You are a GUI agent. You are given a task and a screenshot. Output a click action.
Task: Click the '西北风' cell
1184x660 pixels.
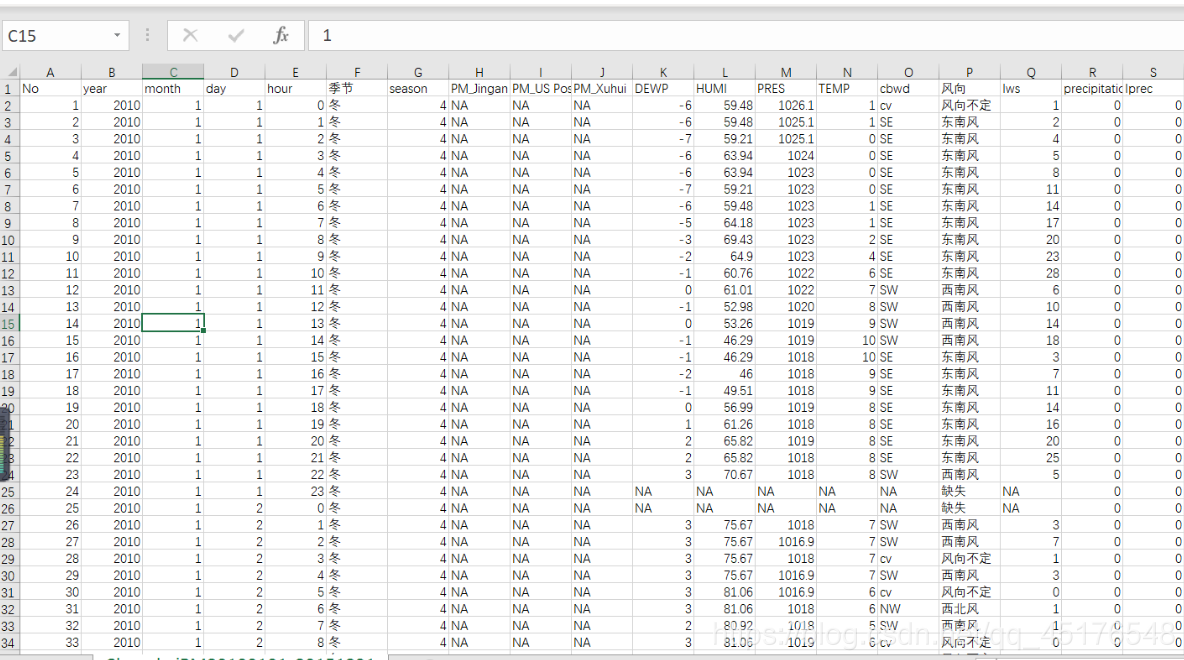970,609
